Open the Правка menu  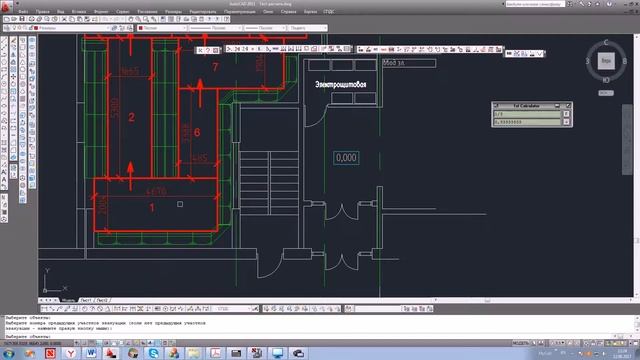click(x=43, y=12)
